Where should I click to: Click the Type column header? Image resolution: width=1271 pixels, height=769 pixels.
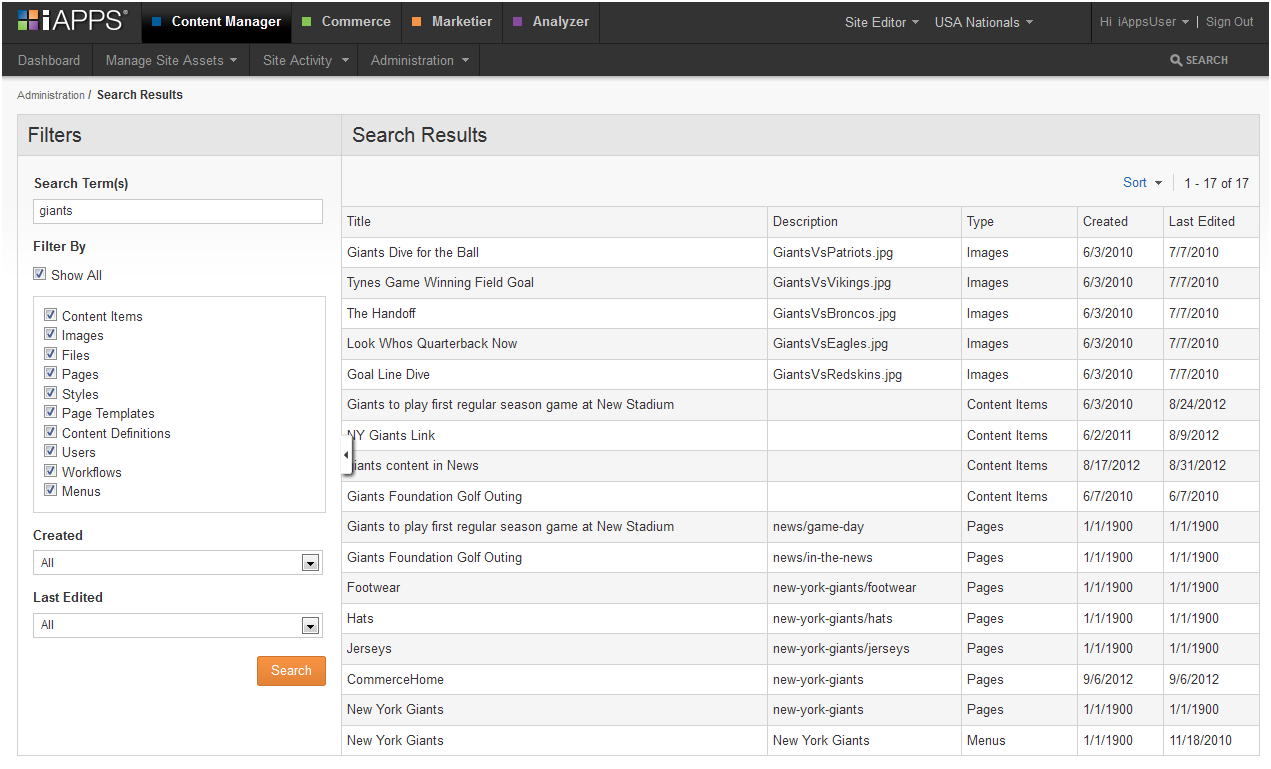point(1019,222)
